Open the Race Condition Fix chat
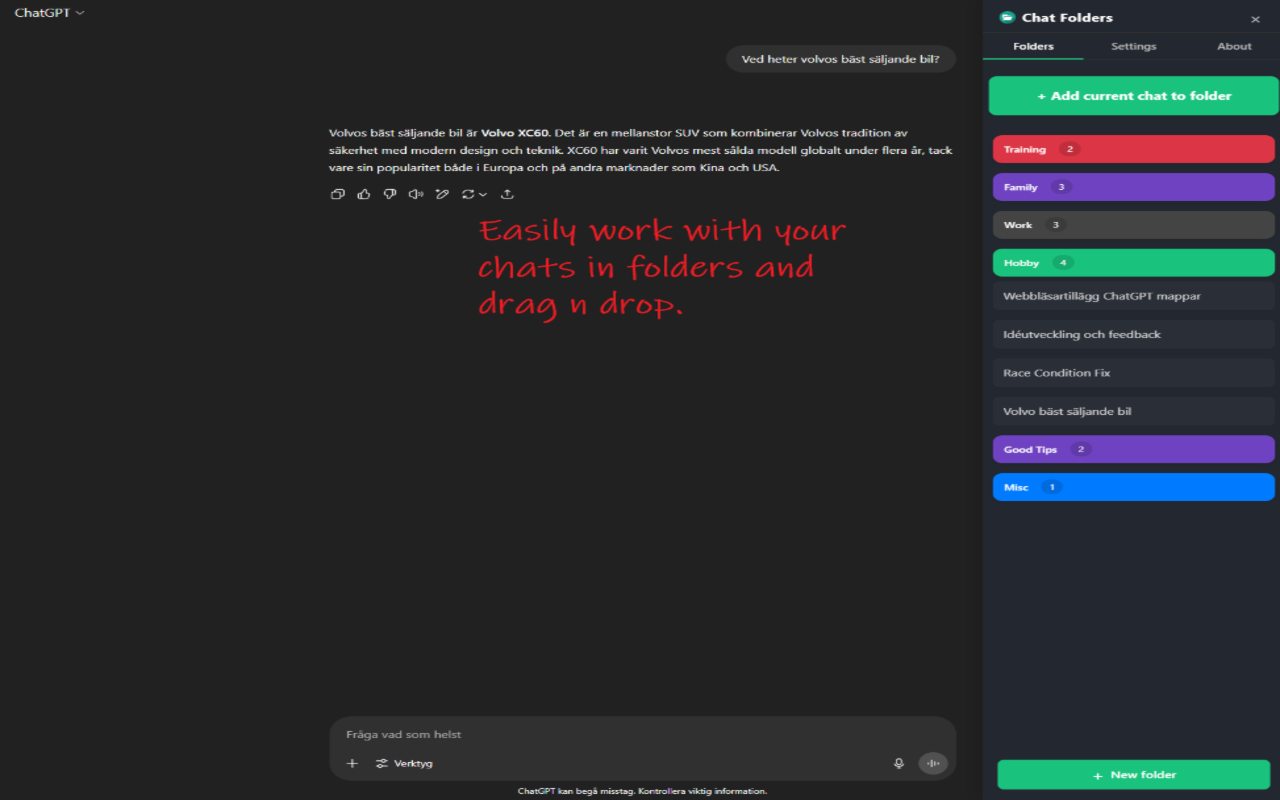This screenshot has width=1280, height=800. pos(1134,373)
